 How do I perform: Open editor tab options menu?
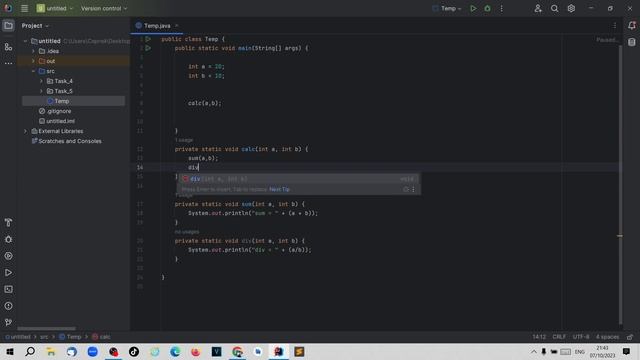615,25
